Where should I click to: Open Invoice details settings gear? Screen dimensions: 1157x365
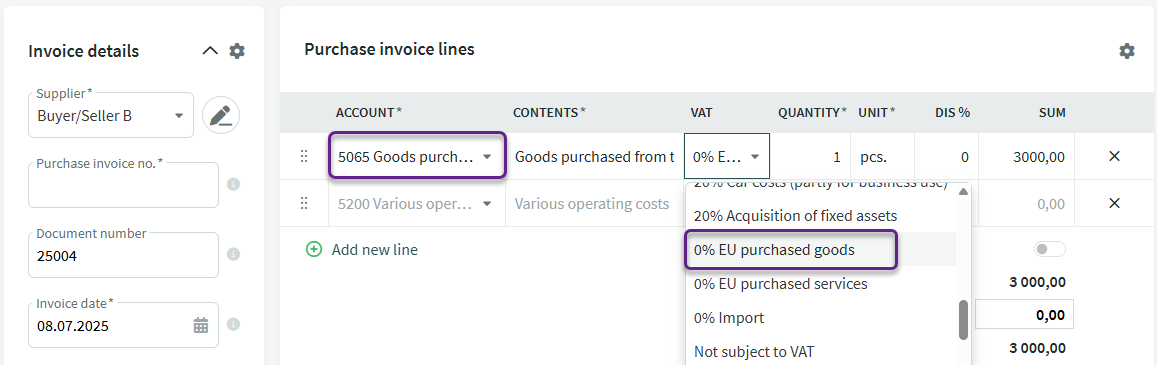[x=236, y=51]
